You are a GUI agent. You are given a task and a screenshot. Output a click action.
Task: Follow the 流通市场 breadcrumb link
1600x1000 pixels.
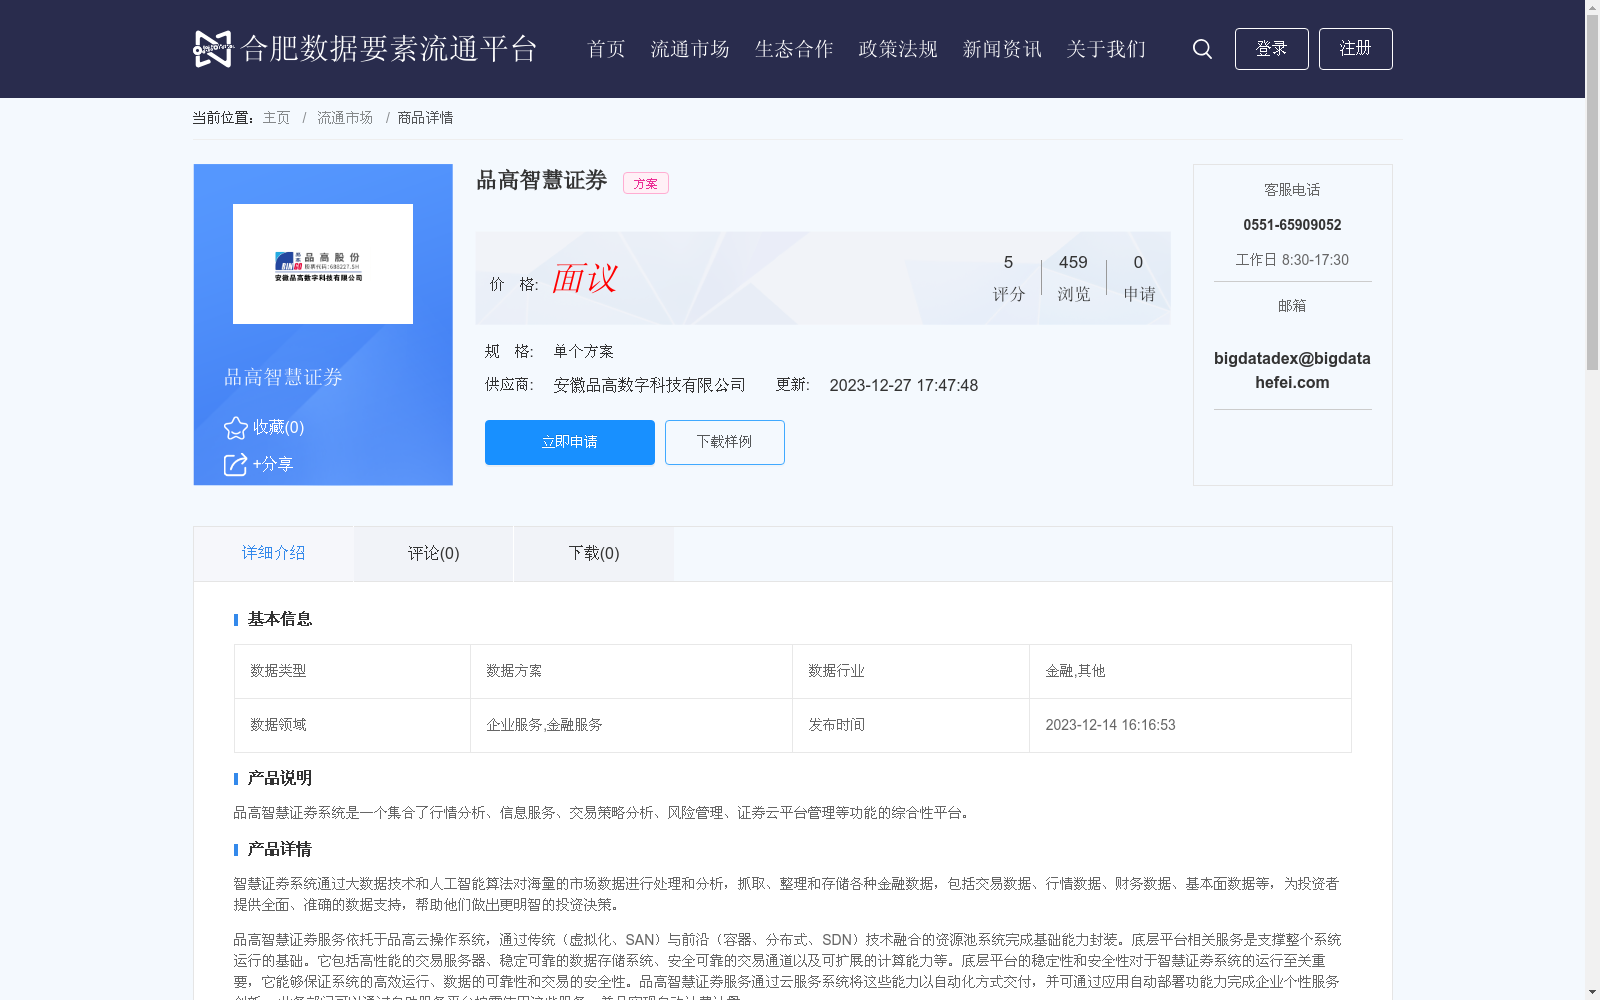click(345, 118)
